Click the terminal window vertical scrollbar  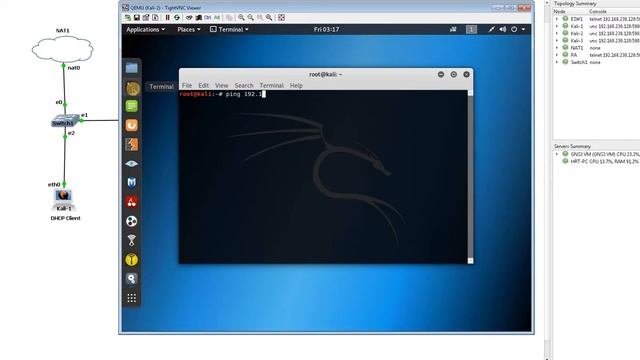(x=470, y=177)
